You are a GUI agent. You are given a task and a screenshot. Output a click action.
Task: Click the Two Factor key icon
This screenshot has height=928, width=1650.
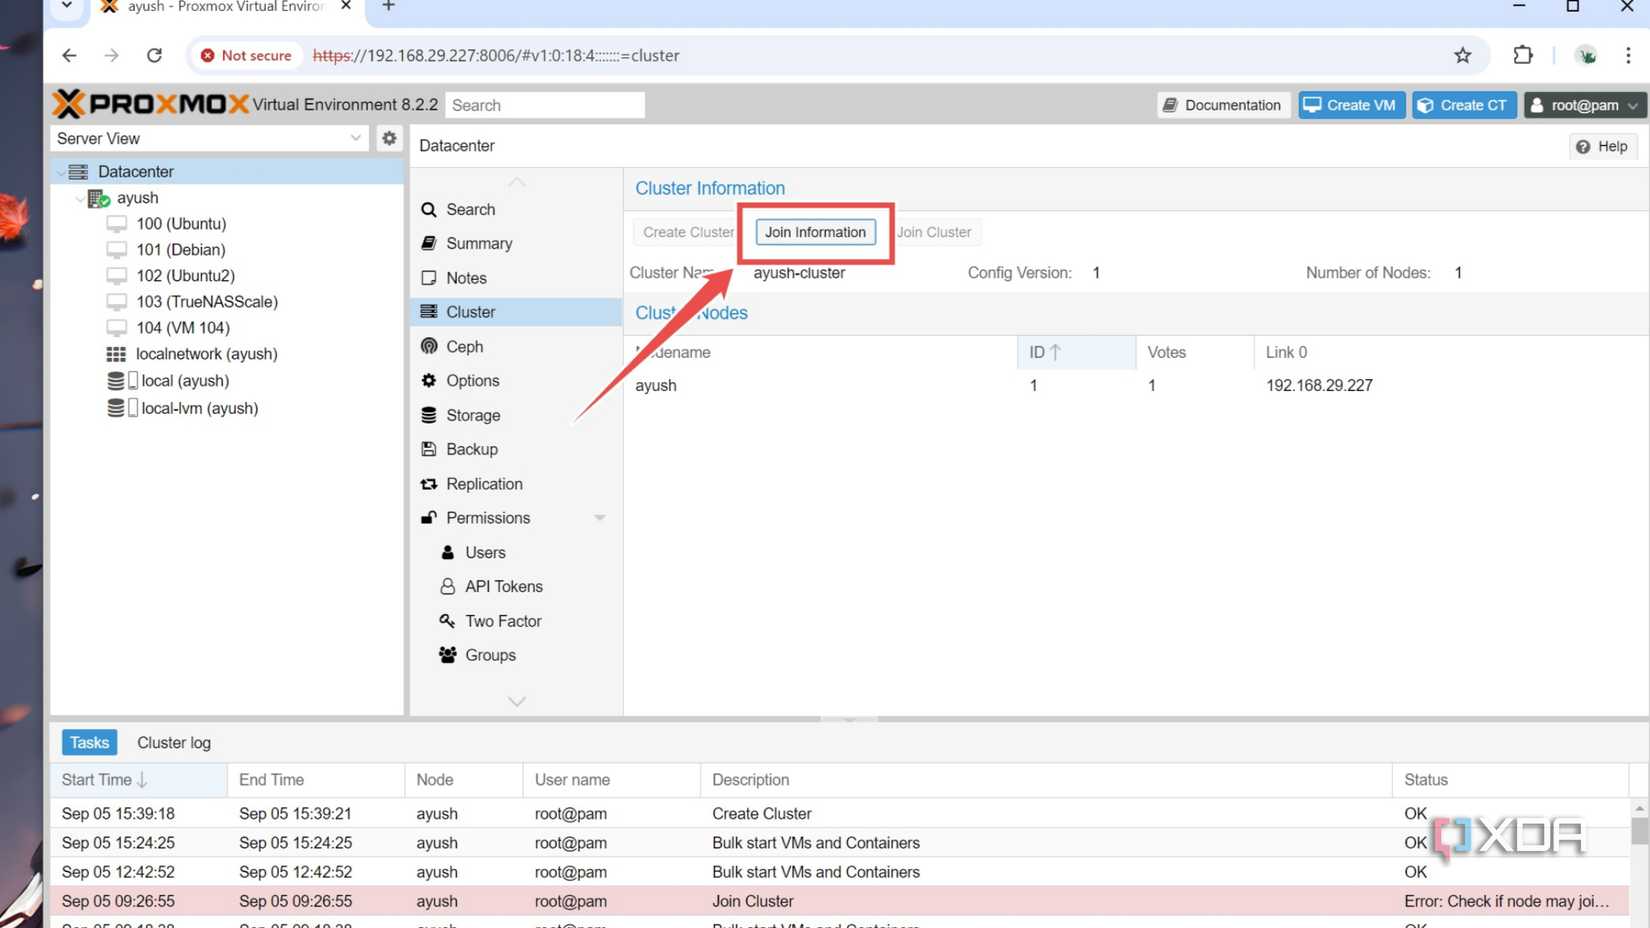click(448, 621)
